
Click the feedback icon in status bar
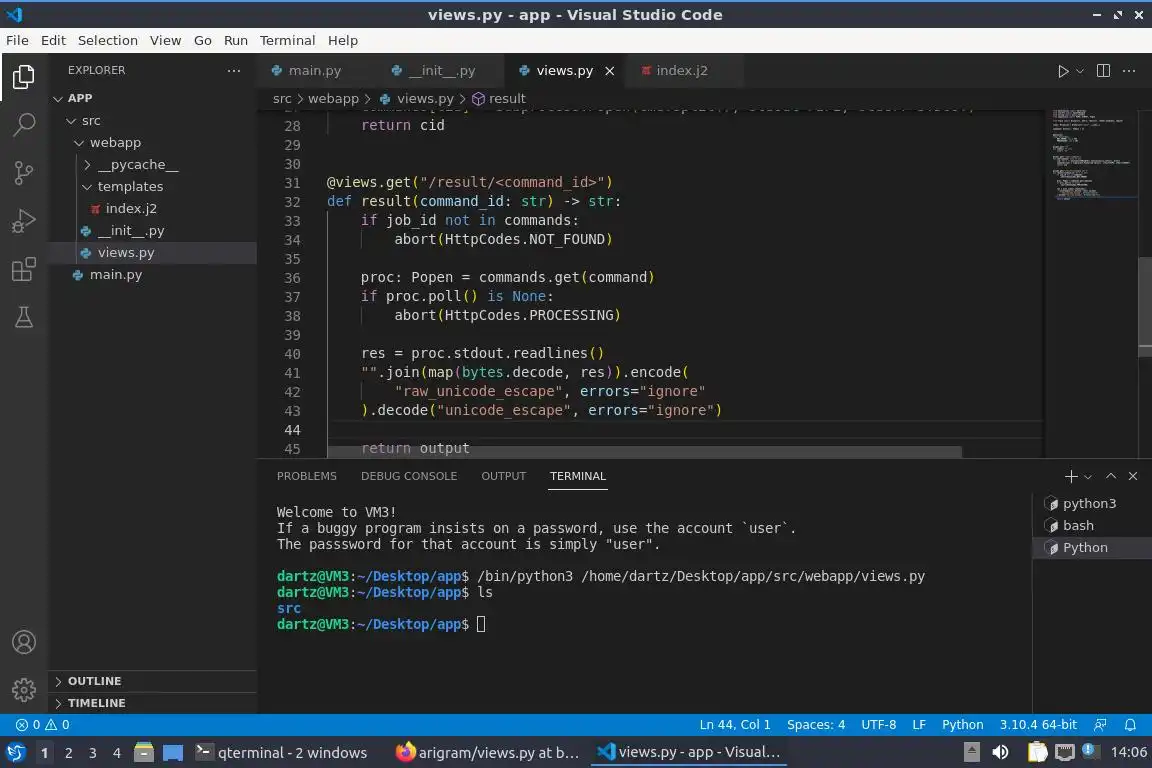coord(1100,725)
